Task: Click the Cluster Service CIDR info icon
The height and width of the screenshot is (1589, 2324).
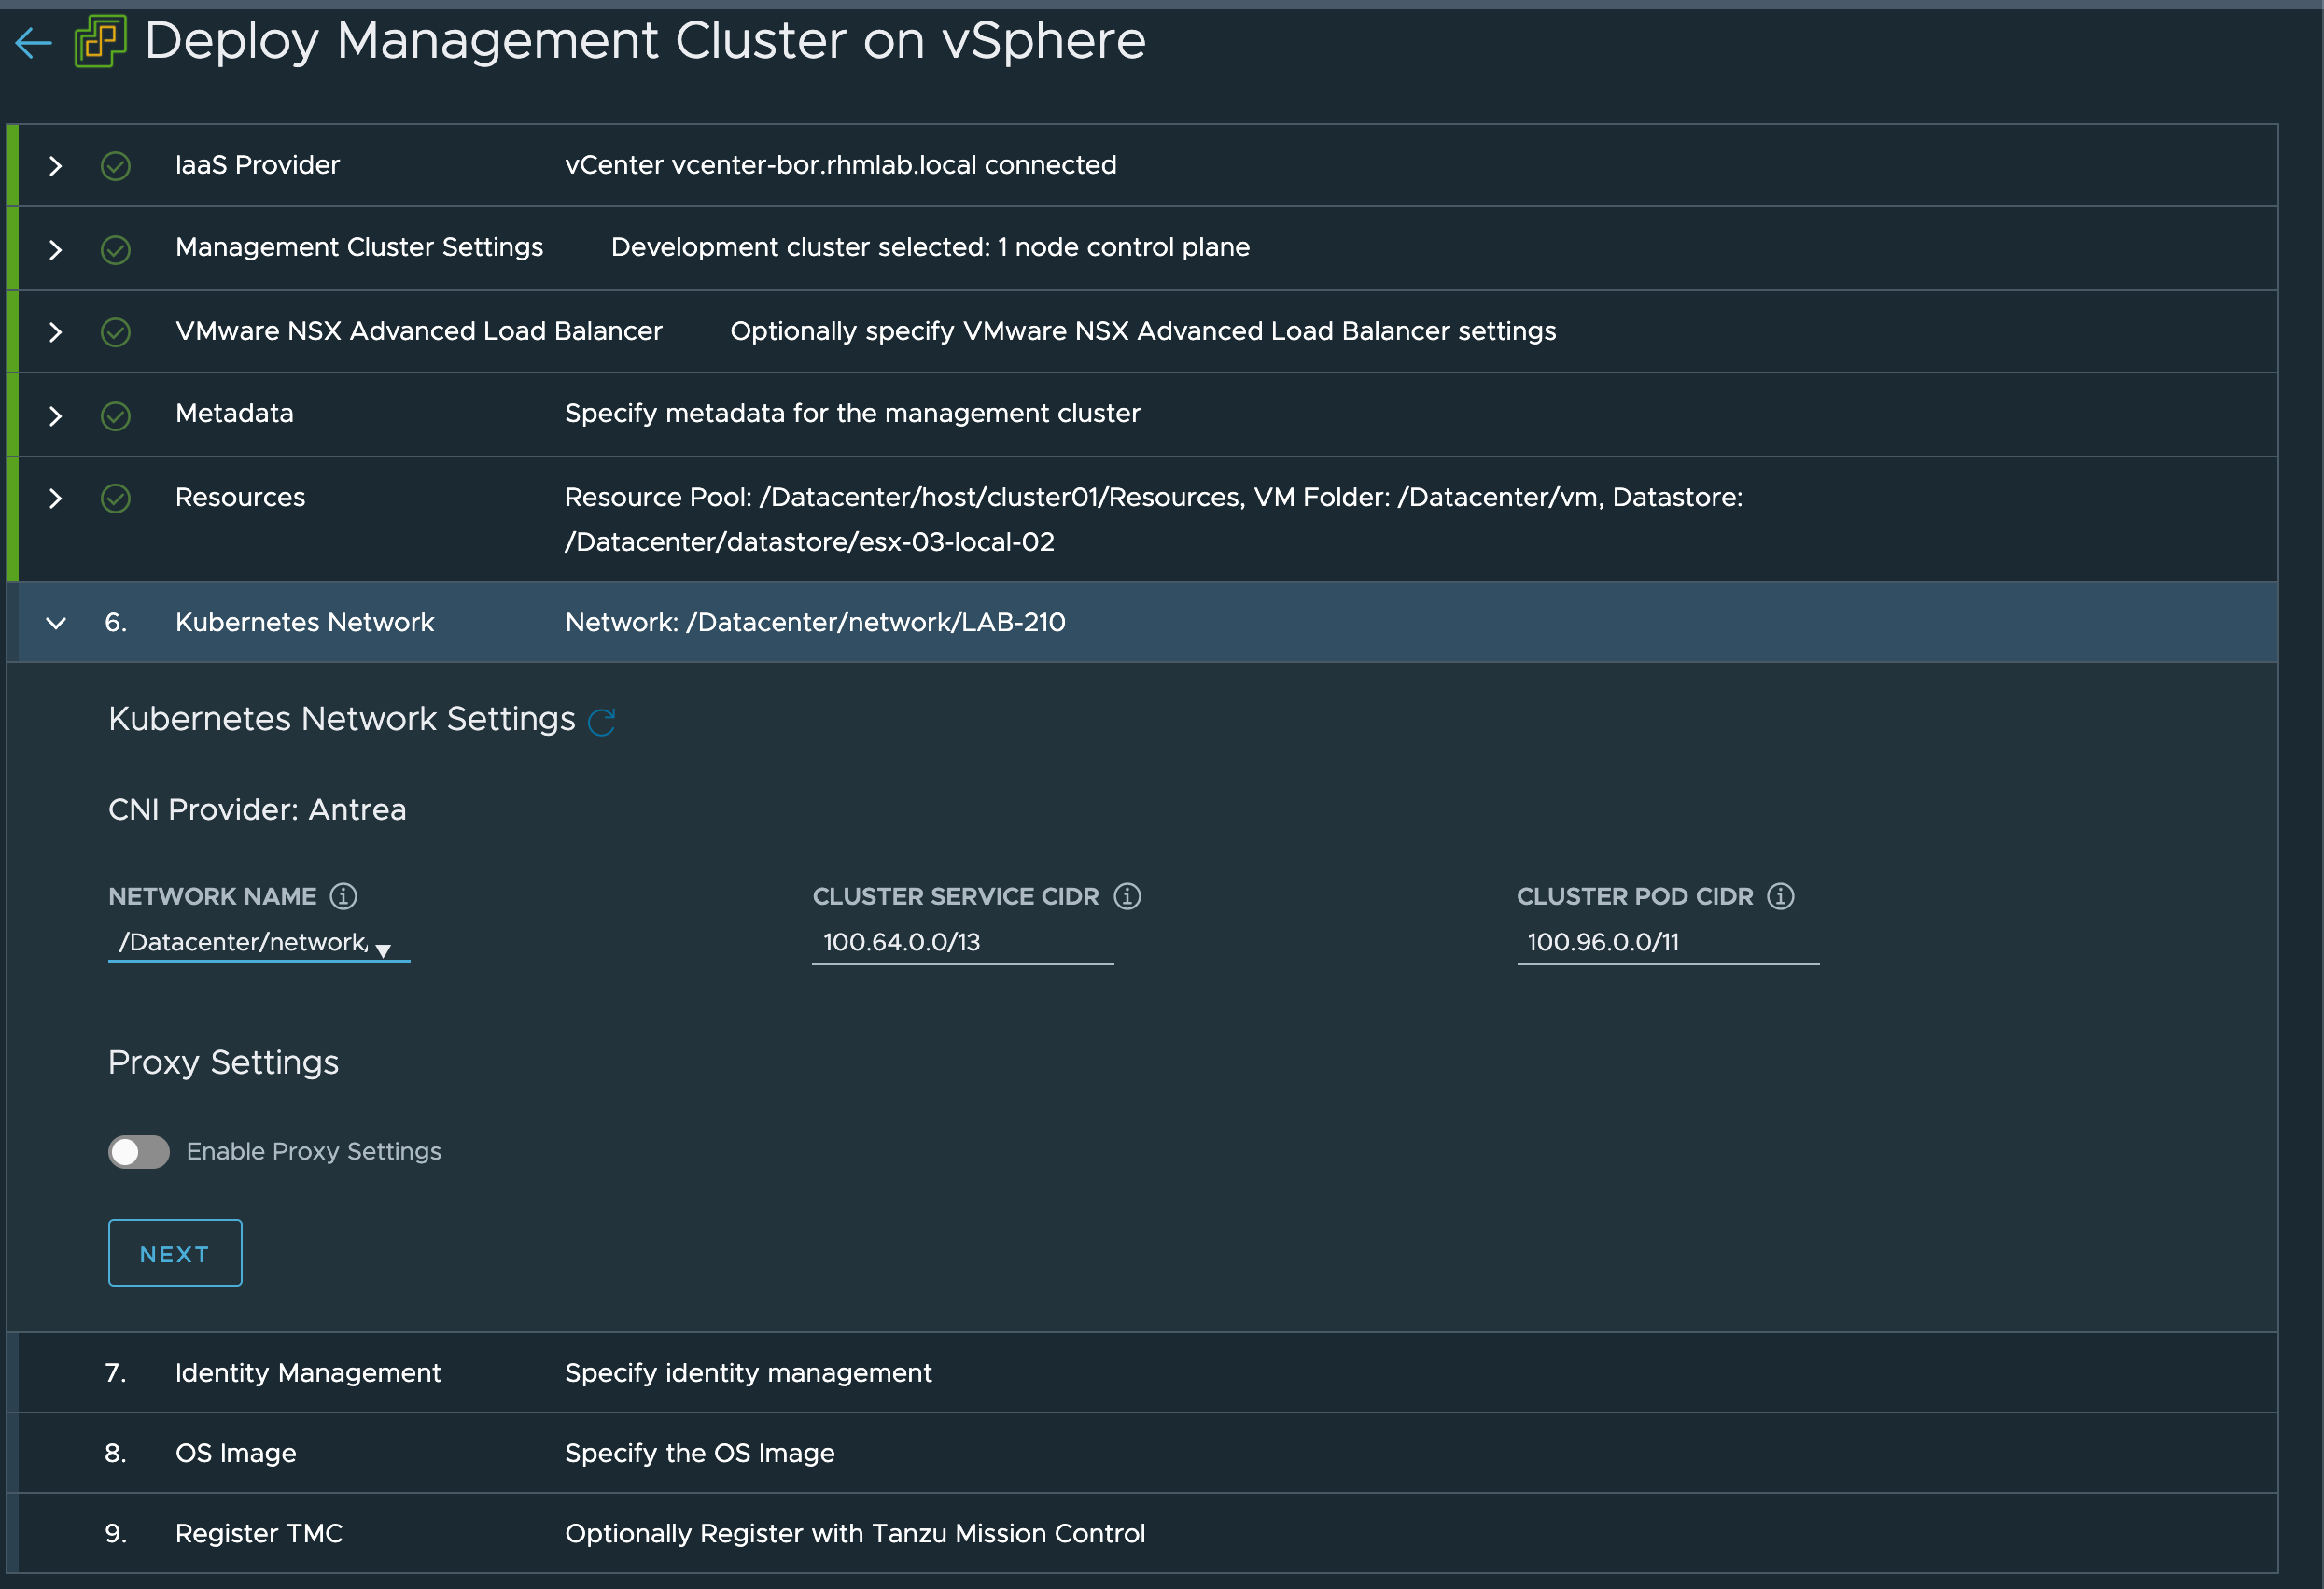Action: pyautogui.click(x=1127, y=896)
